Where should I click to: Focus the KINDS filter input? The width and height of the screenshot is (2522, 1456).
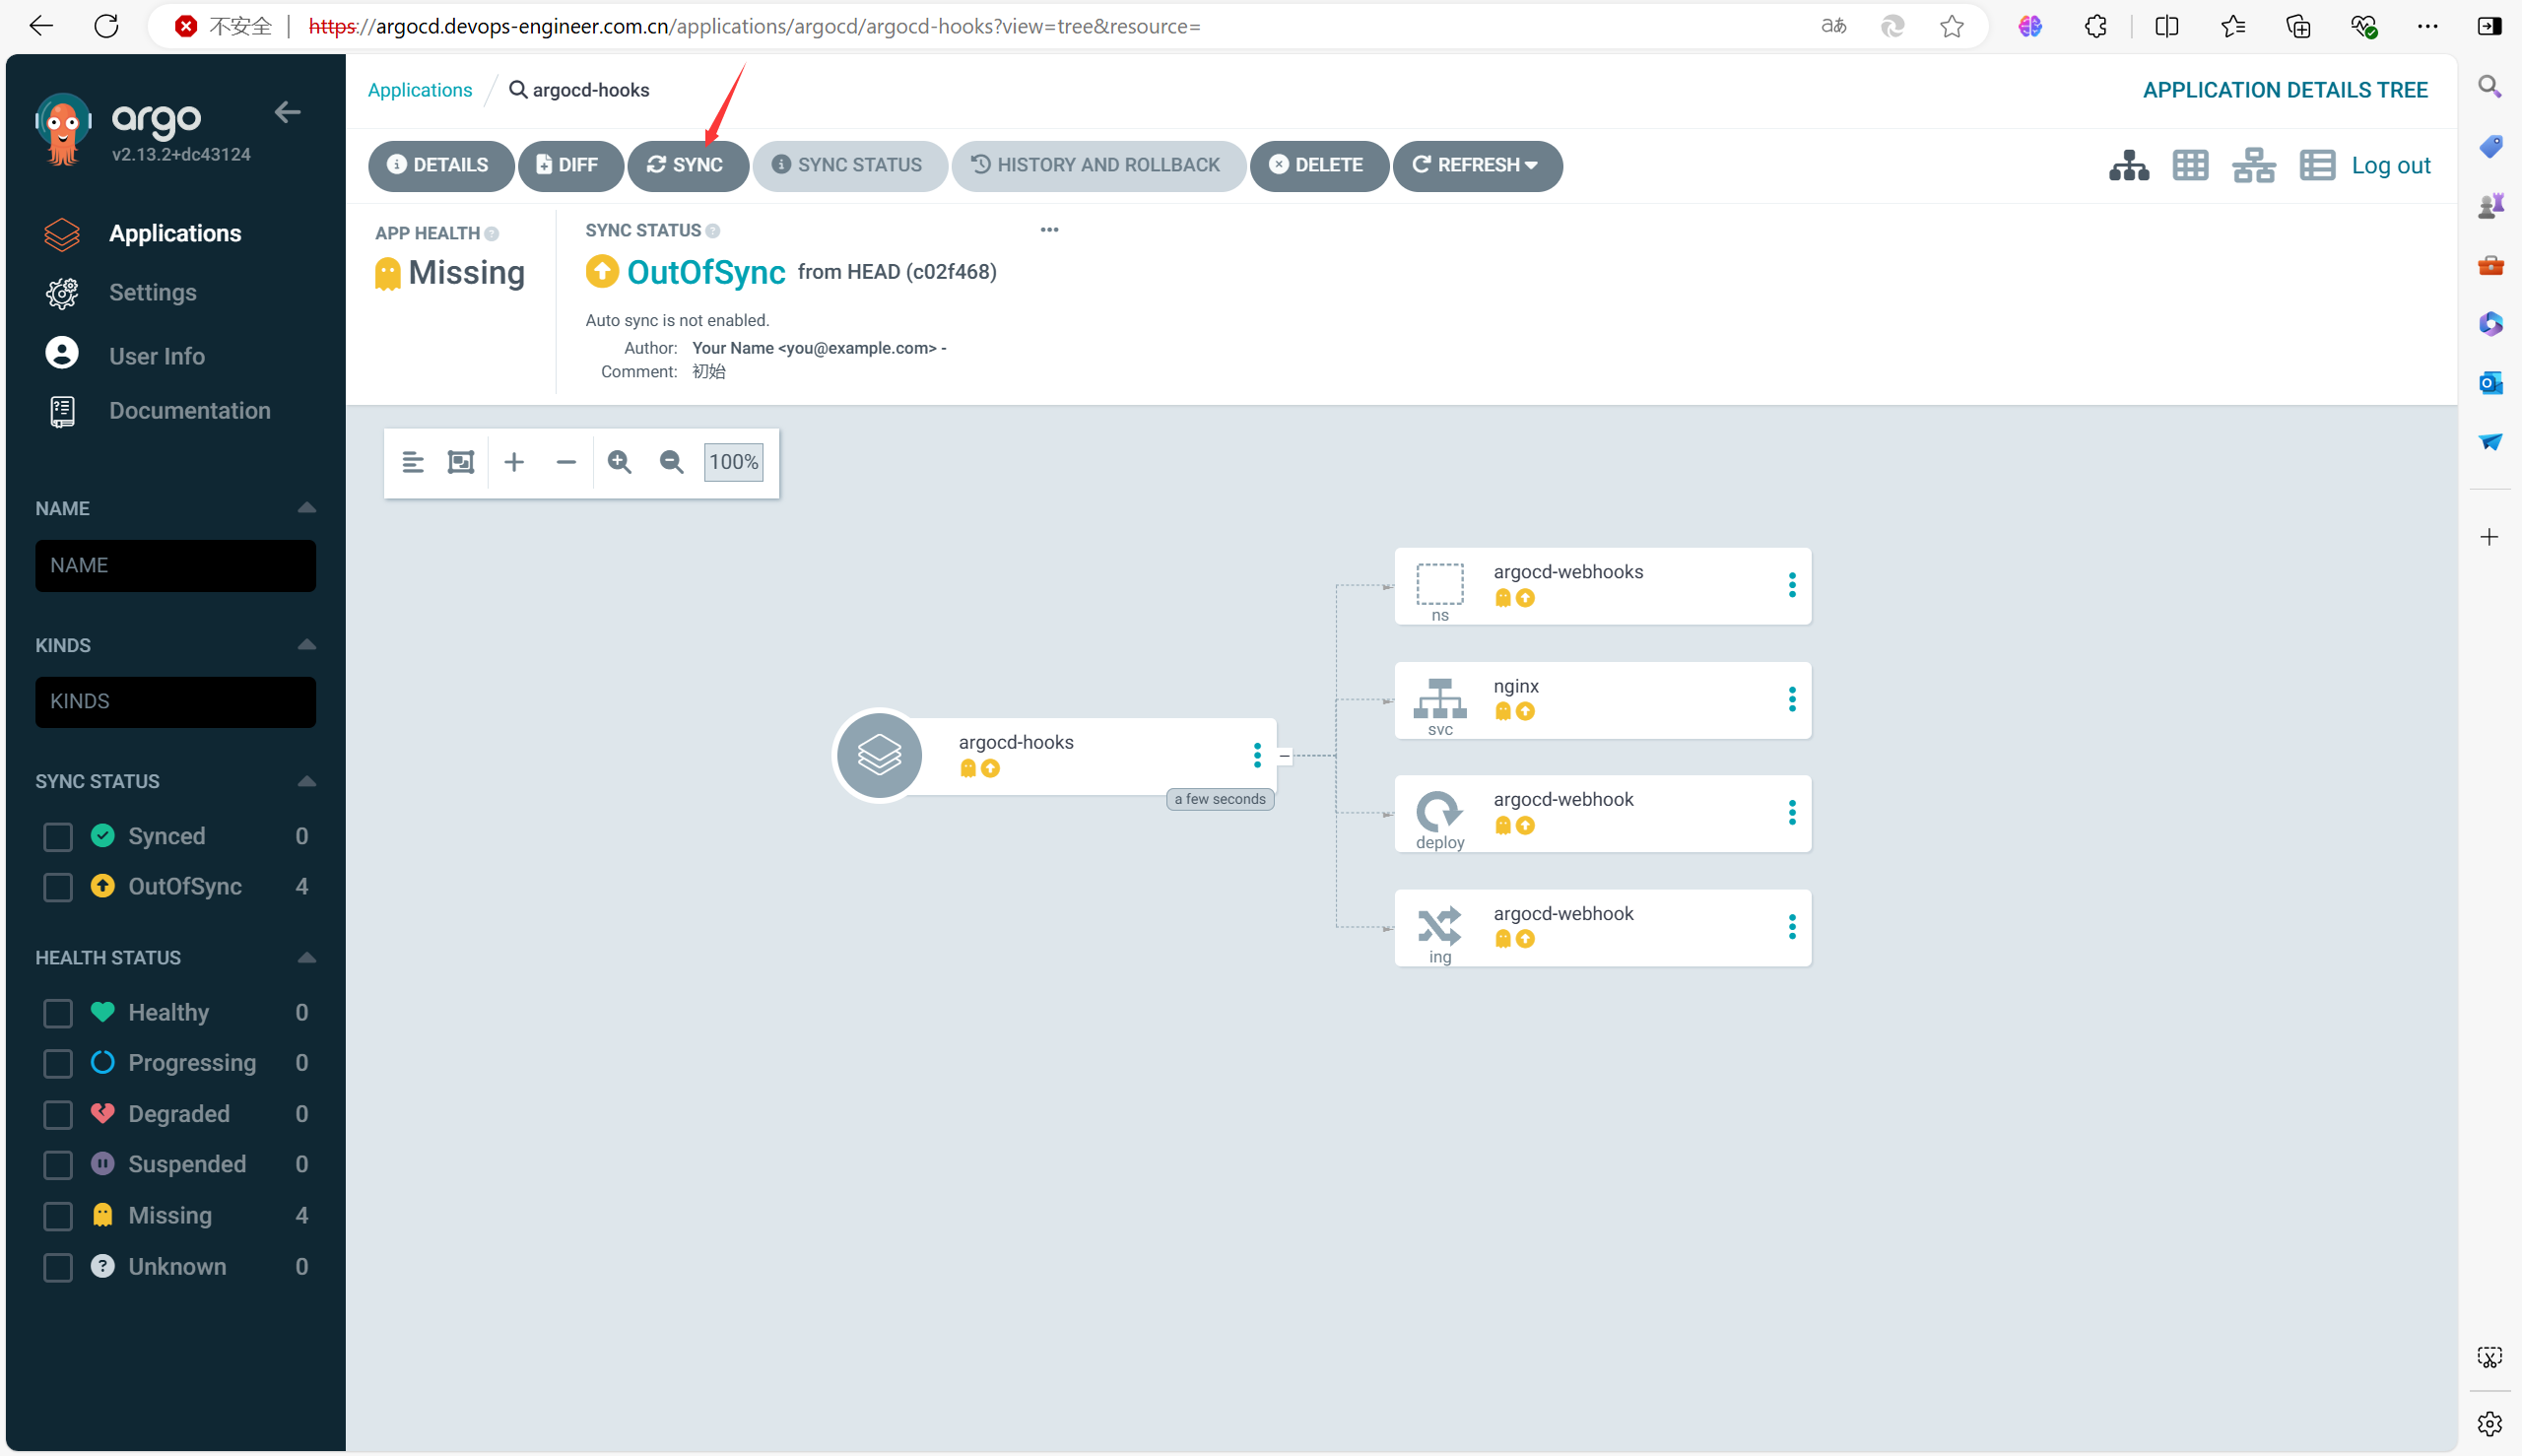[x=175, y=702]
